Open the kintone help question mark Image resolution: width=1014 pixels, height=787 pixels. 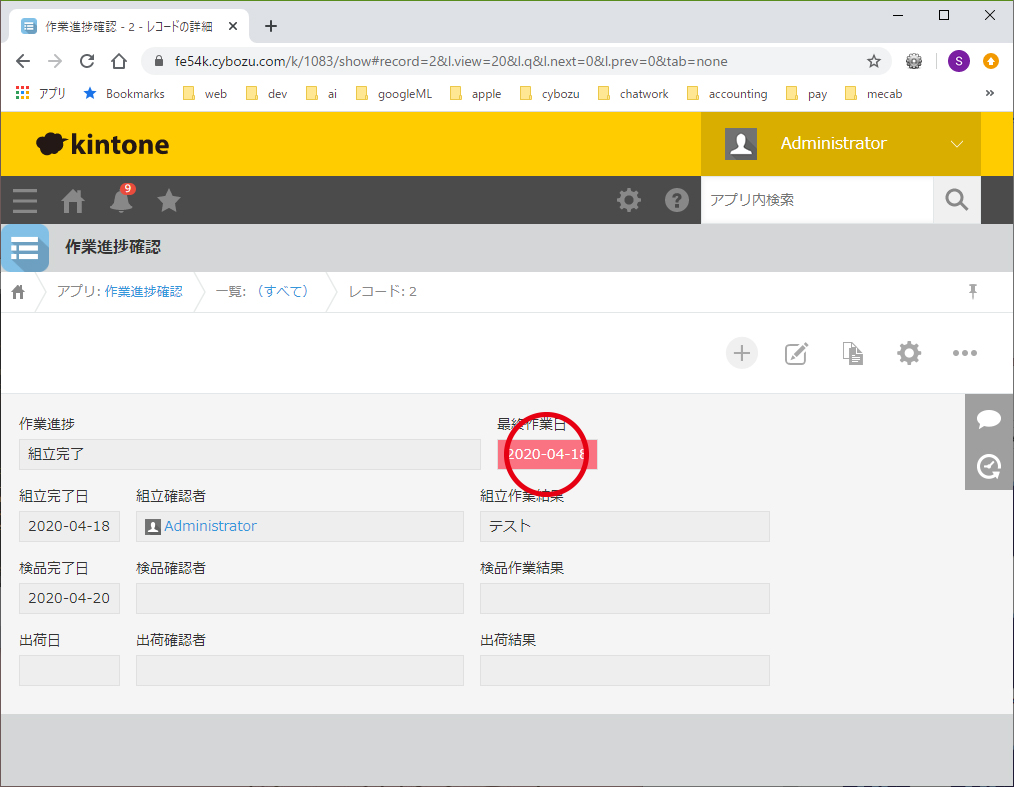coord(677,201)
